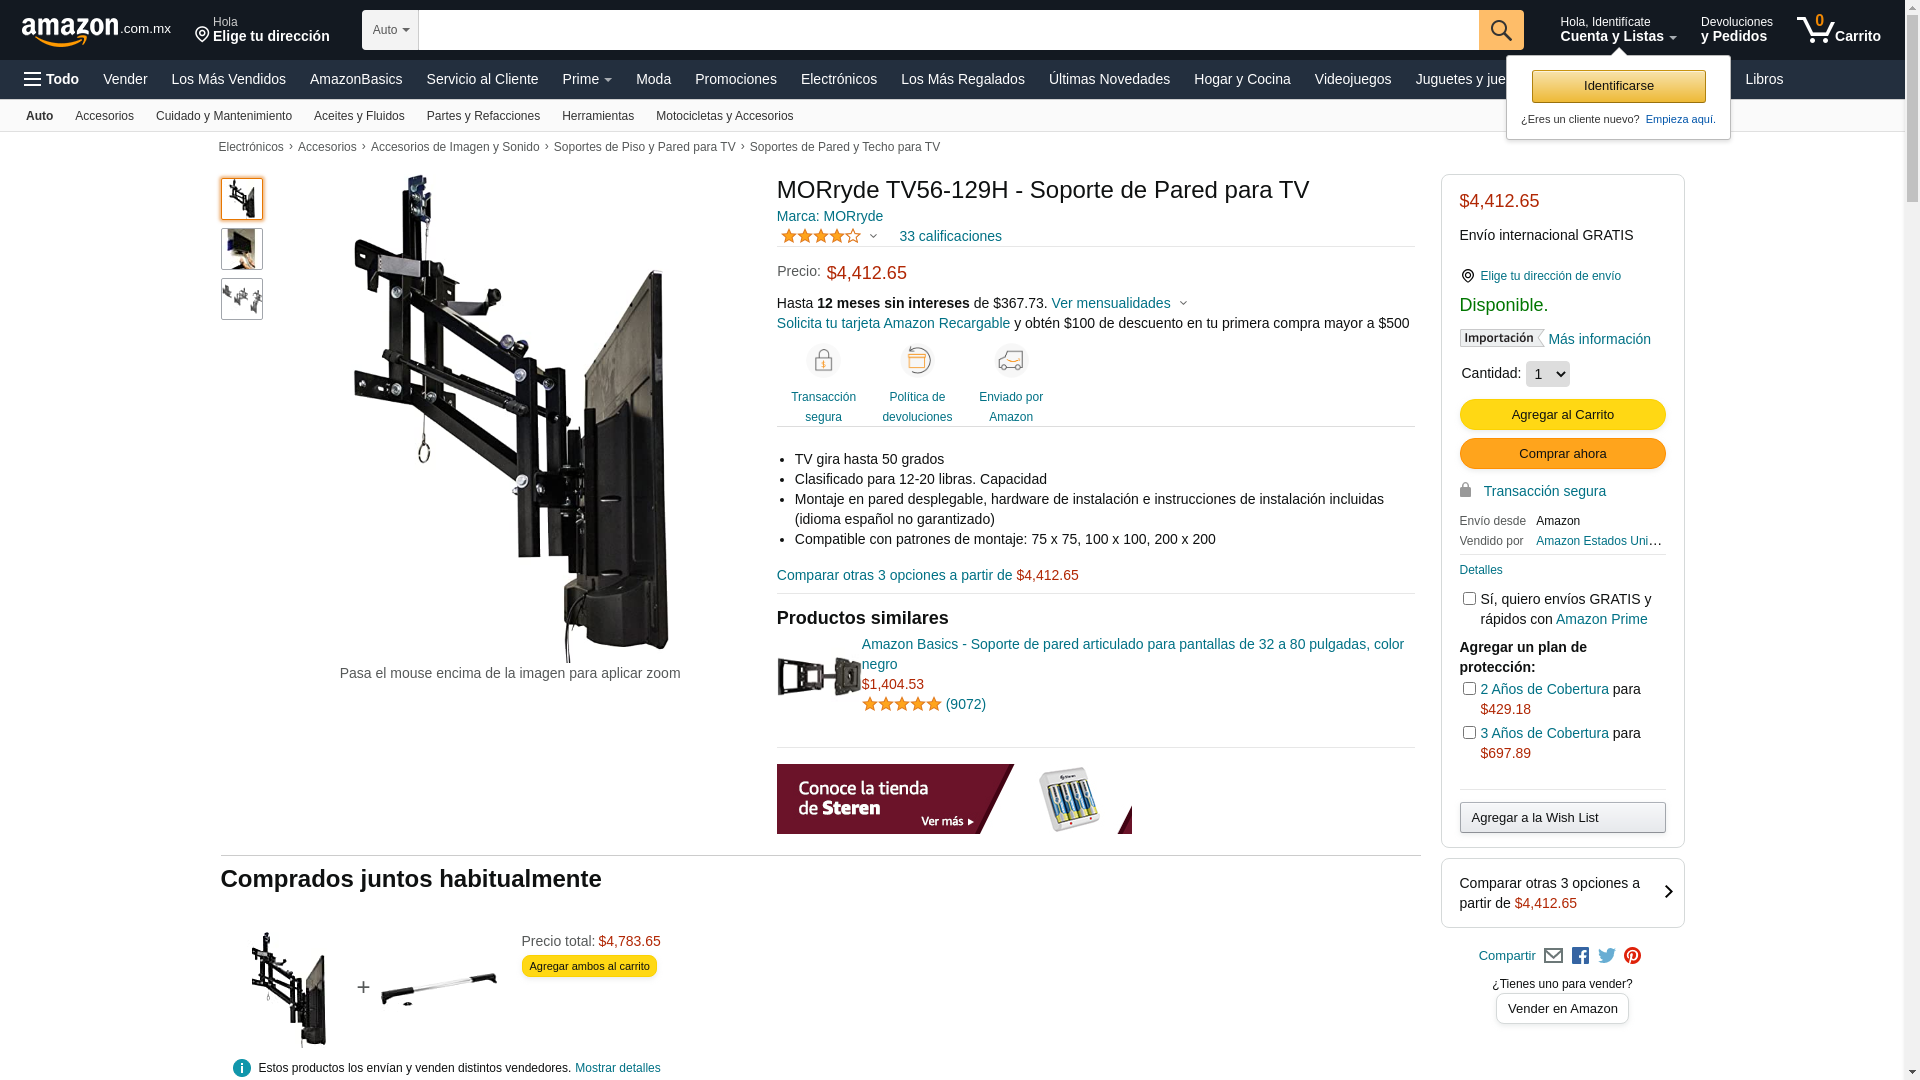The width and height of the screenshot is (1920, 1080).
Task: Expand Ver mensualidades options
Action: [x=1119, y=303]
